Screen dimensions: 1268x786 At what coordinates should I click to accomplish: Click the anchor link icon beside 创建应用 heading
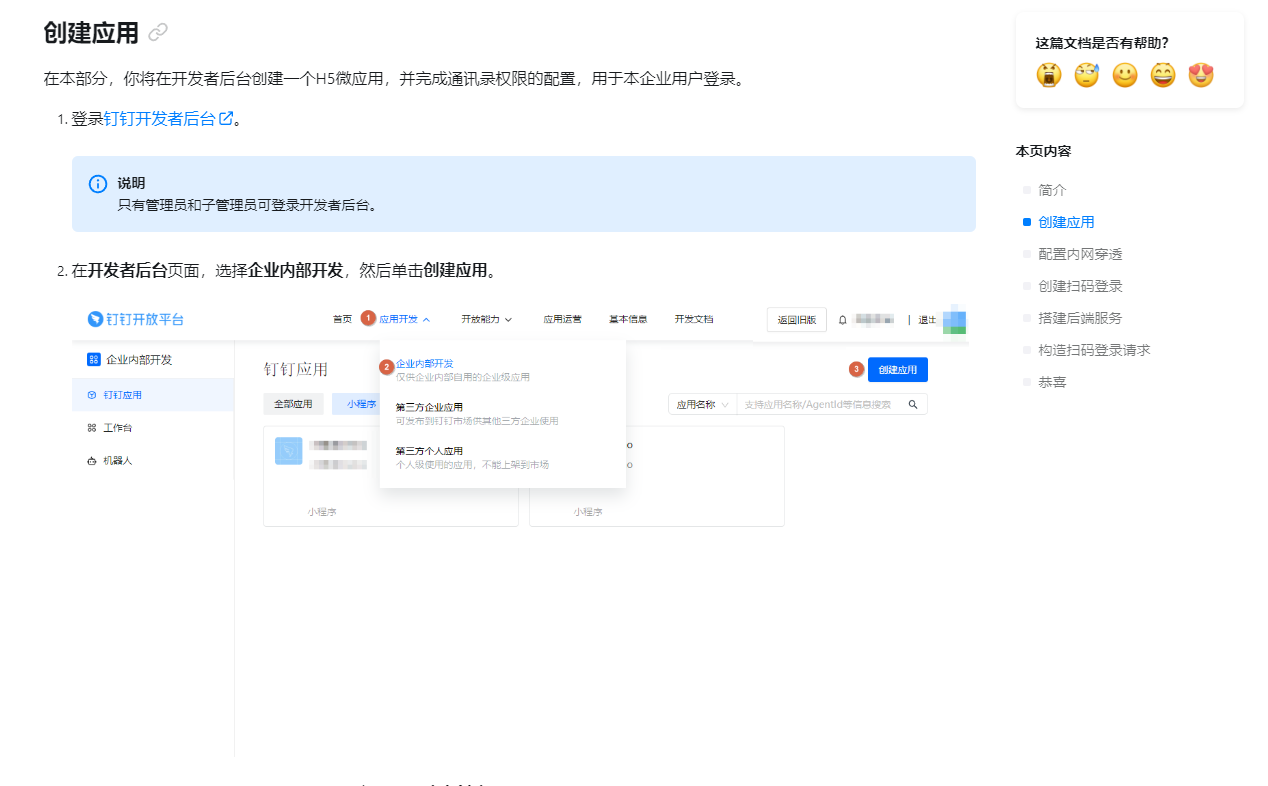[158, 33]
